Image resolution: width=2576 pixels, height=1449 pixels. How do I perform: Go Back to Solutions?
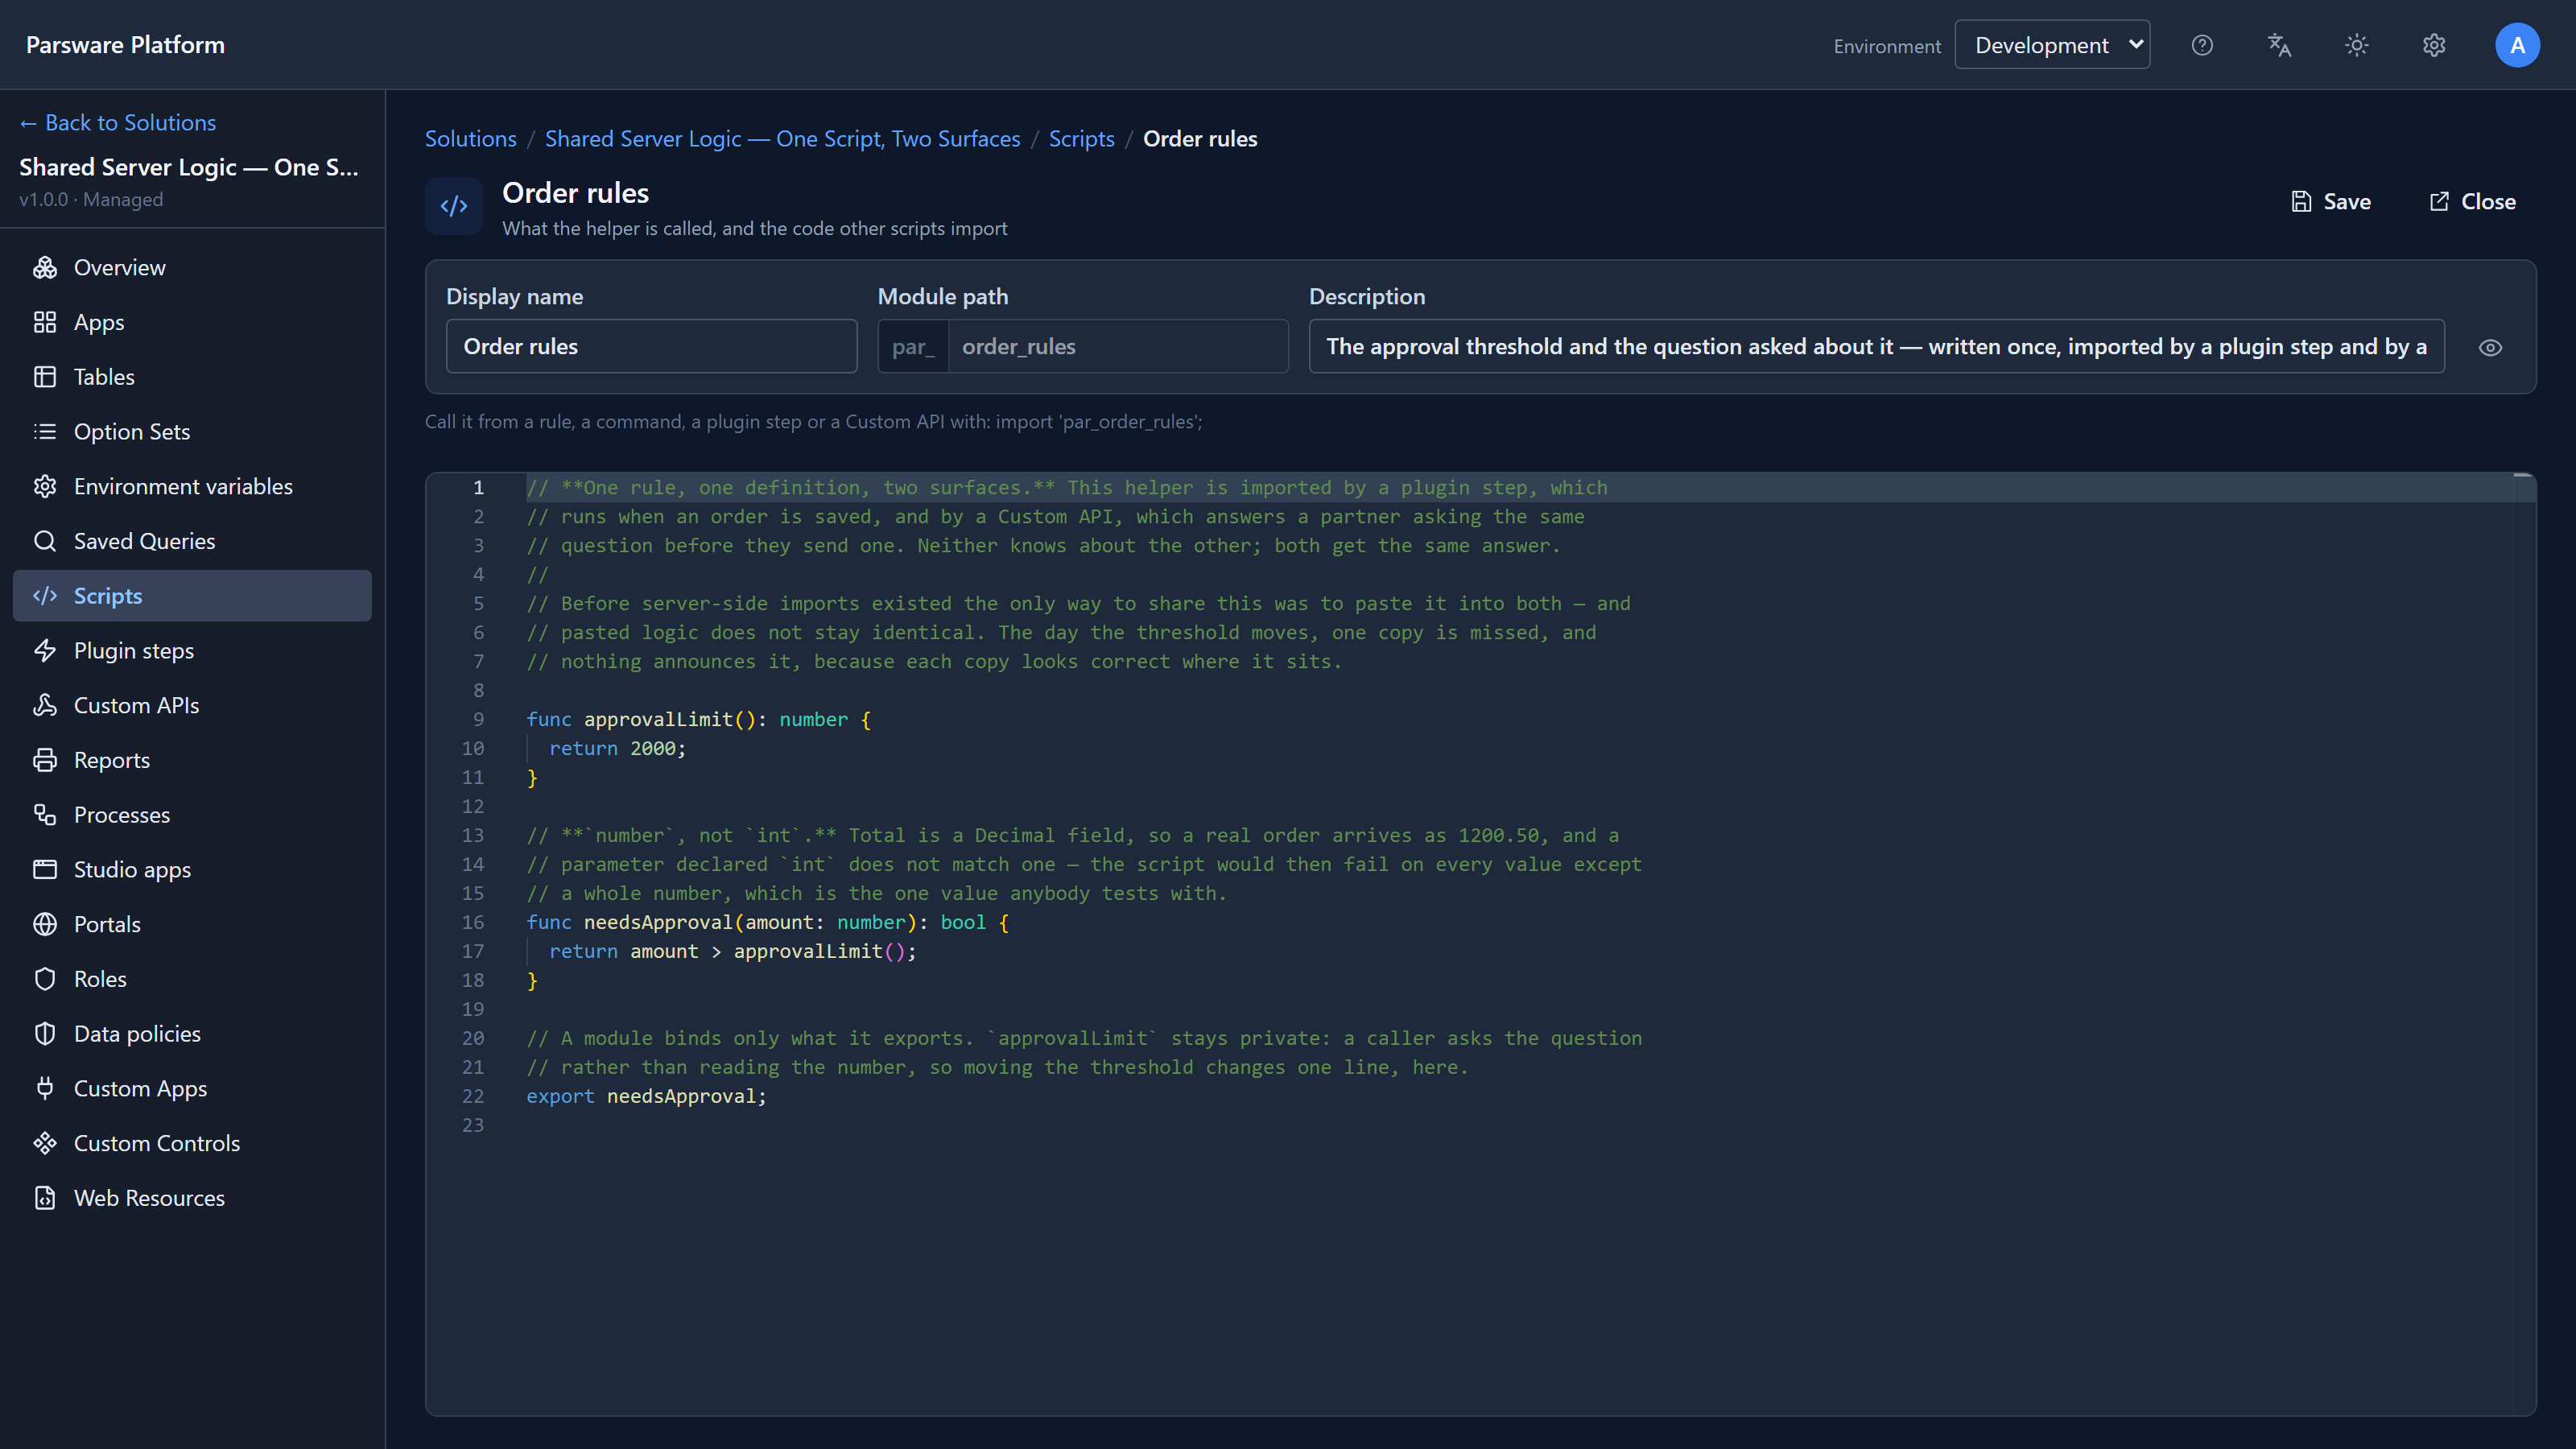coord(118,122)
